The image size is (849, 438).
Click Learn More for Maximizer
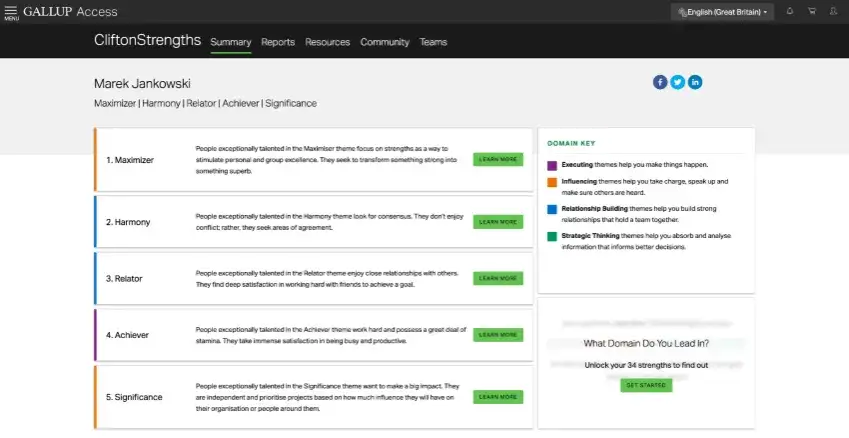498,159
